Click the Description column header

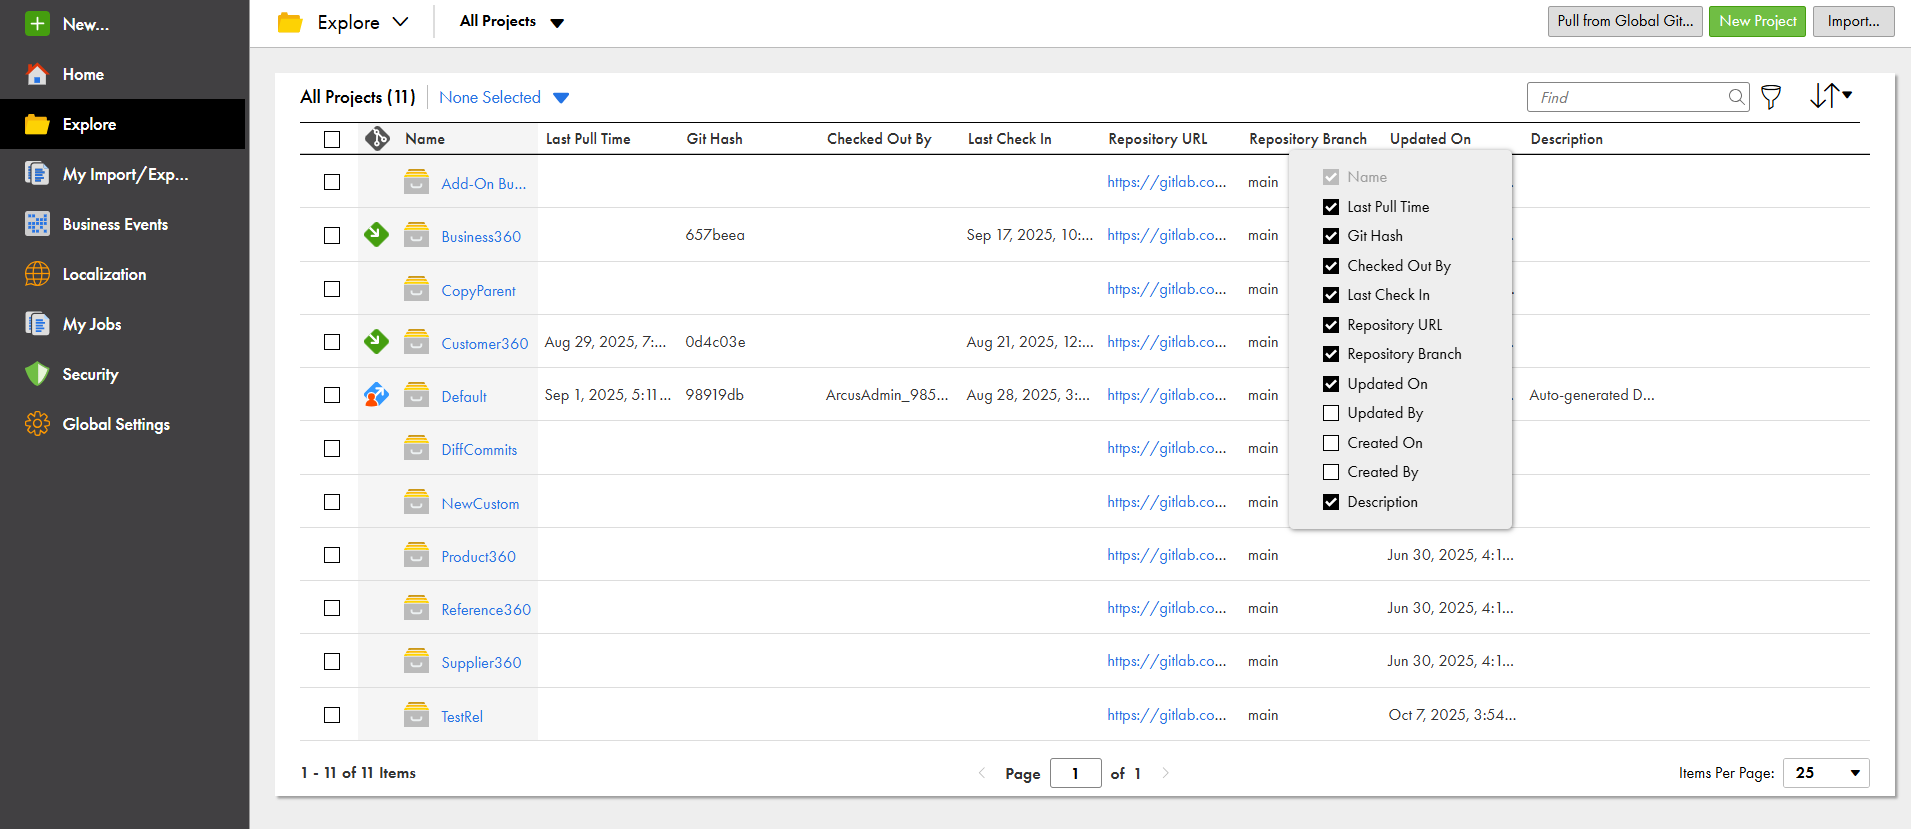1566,139
